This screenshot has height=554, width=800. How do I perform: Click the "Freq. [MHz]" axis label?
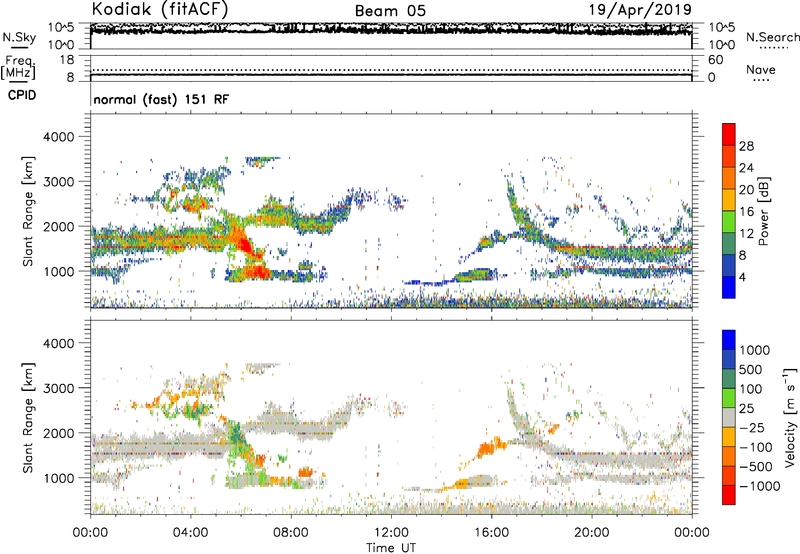[x=18, y=67]
